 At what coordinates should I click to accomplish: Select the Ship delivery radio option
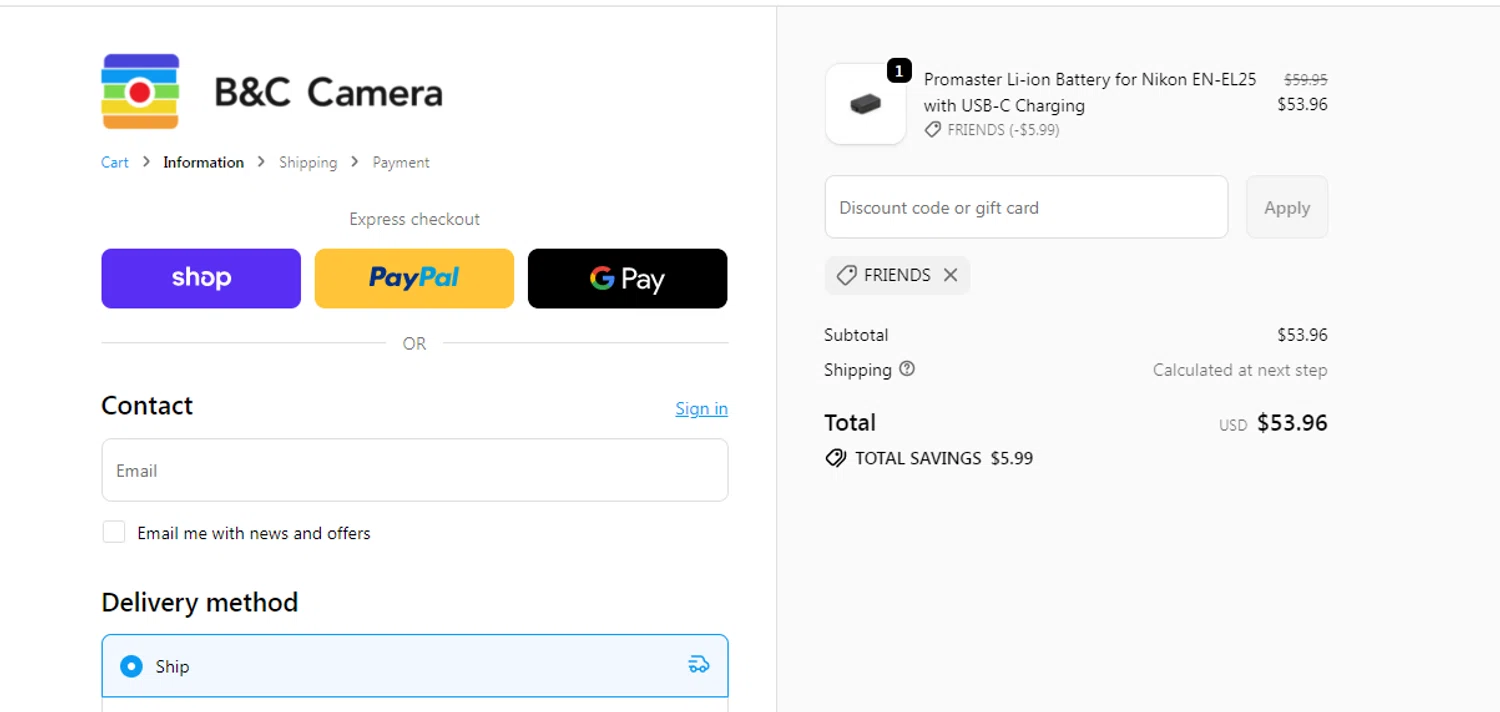pyautogui.click(x=131, y=666)
